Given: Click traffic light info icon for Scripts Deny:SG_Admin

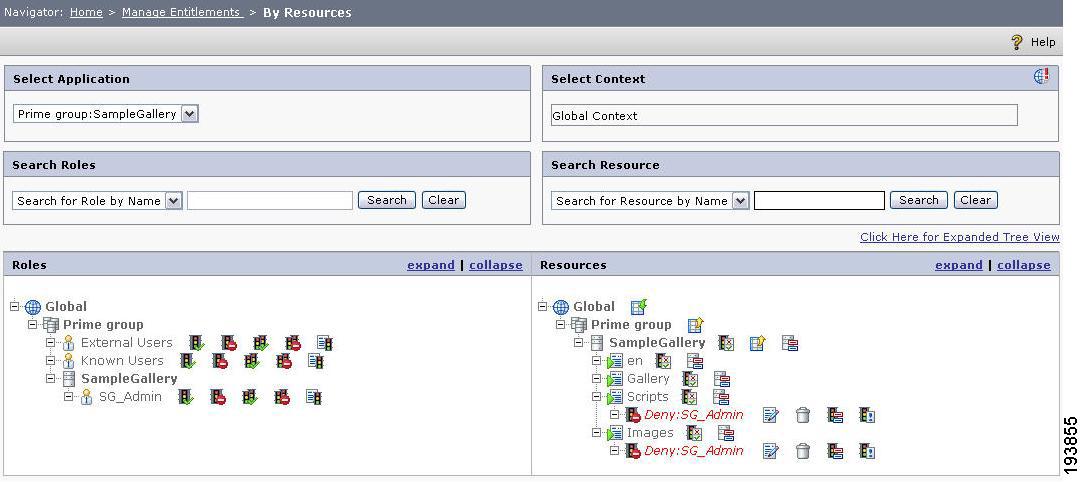Looking at the screenshot, I should point(867,414).
